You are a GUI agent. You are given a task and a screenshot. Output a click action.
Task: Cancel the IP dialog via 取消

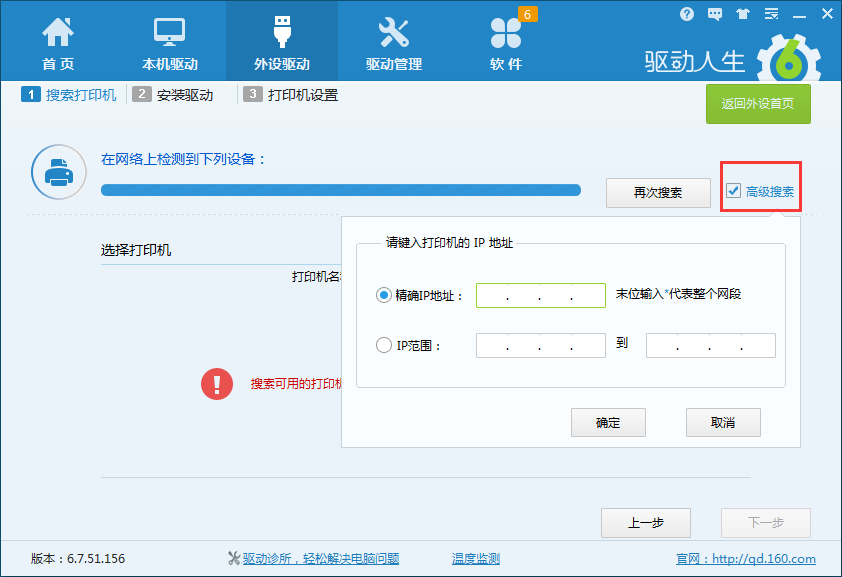[723, 422]
